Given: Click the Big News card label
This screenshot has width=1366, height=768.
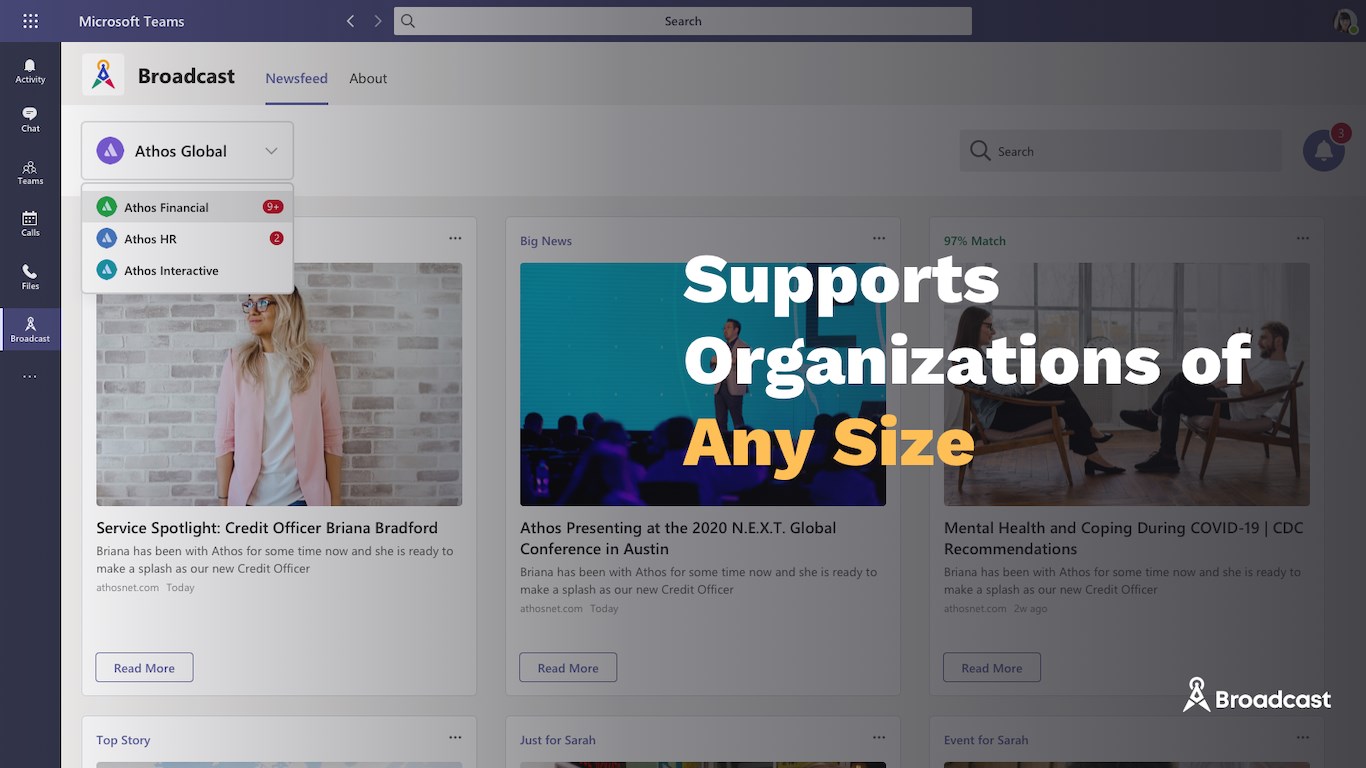Looking at the screenshot, I should 546,241.
